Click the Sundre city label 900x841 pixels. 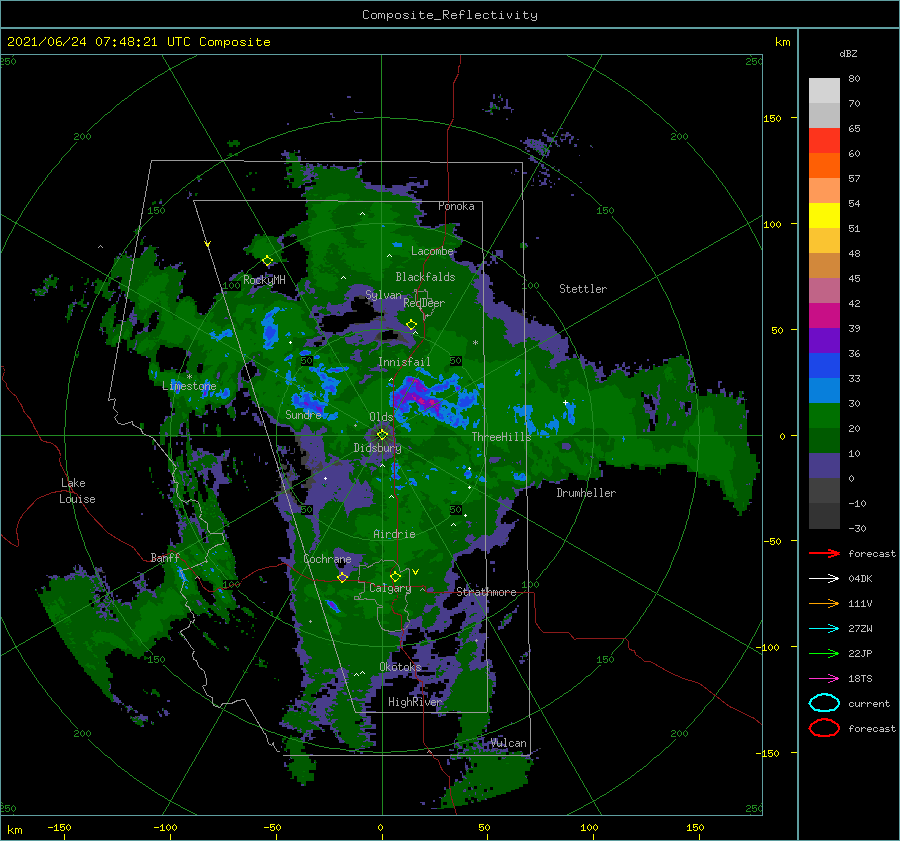(303, 415)
